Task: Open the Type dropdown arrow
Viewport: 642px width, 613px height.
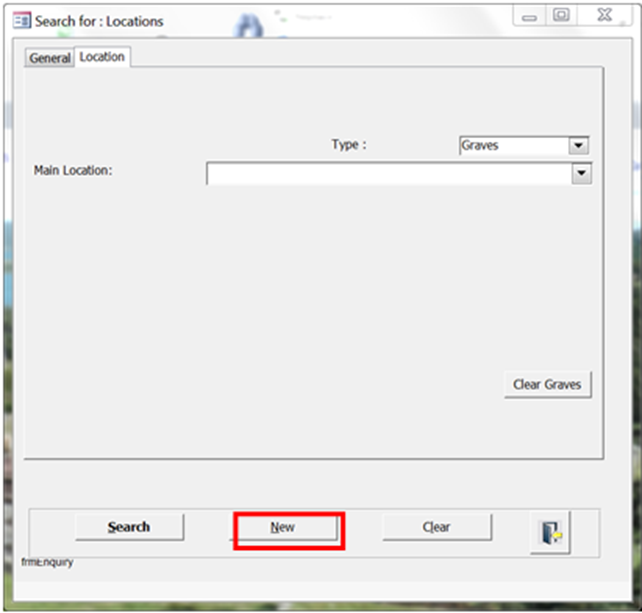Action: (x=578, y=145)
